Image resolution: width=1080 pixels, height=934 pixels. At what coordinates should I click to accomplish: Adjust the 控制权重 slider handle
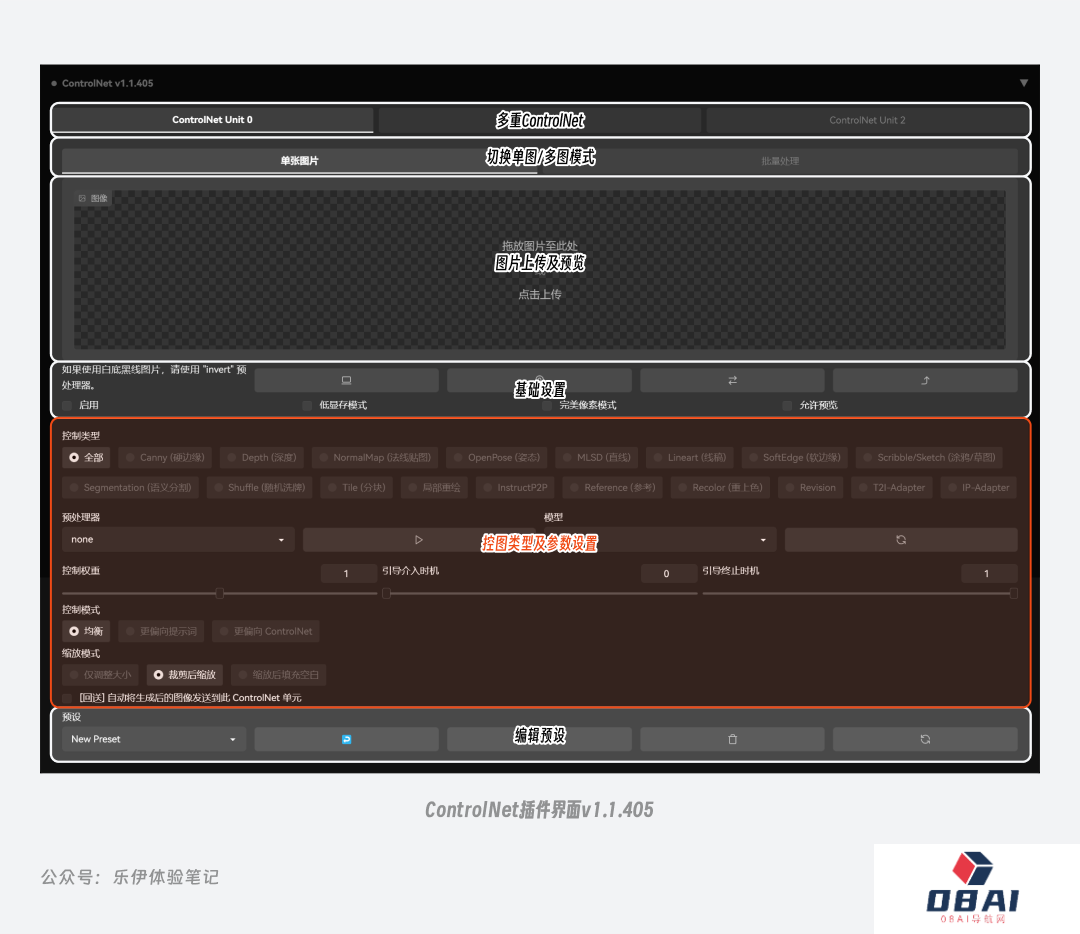[x=220, y=593]
